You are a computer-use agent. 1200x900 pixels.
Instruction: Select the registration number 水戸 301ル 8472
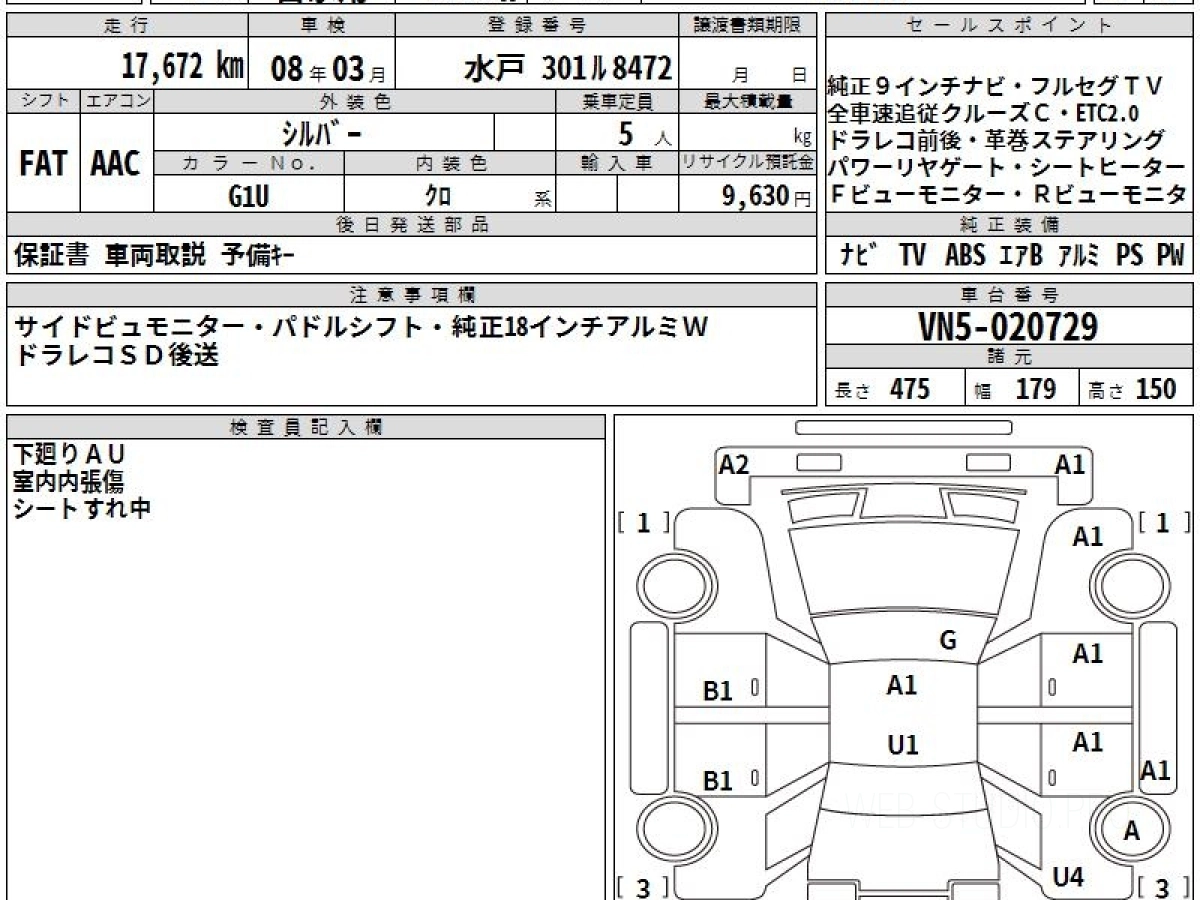tap(567, 67)
